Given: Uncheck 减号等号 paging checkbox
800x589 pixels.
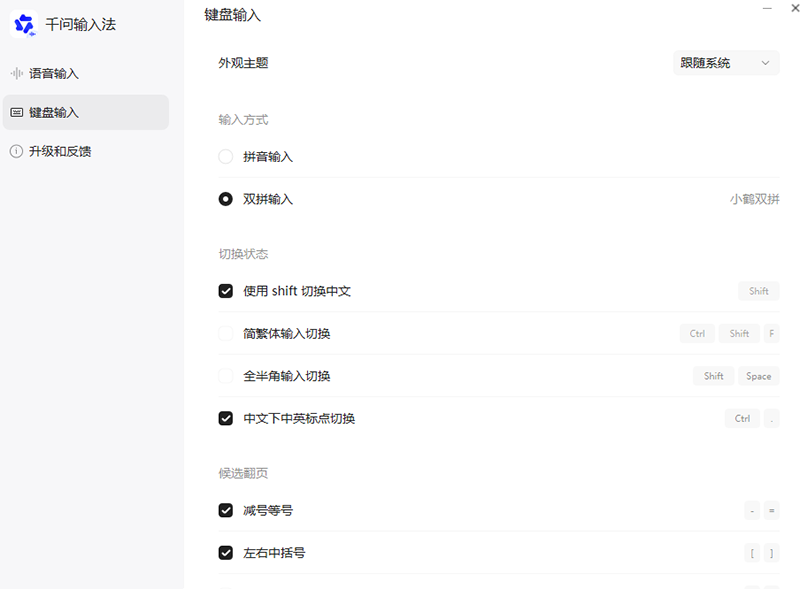Looking at the screenshot, I should click(226, 510).
